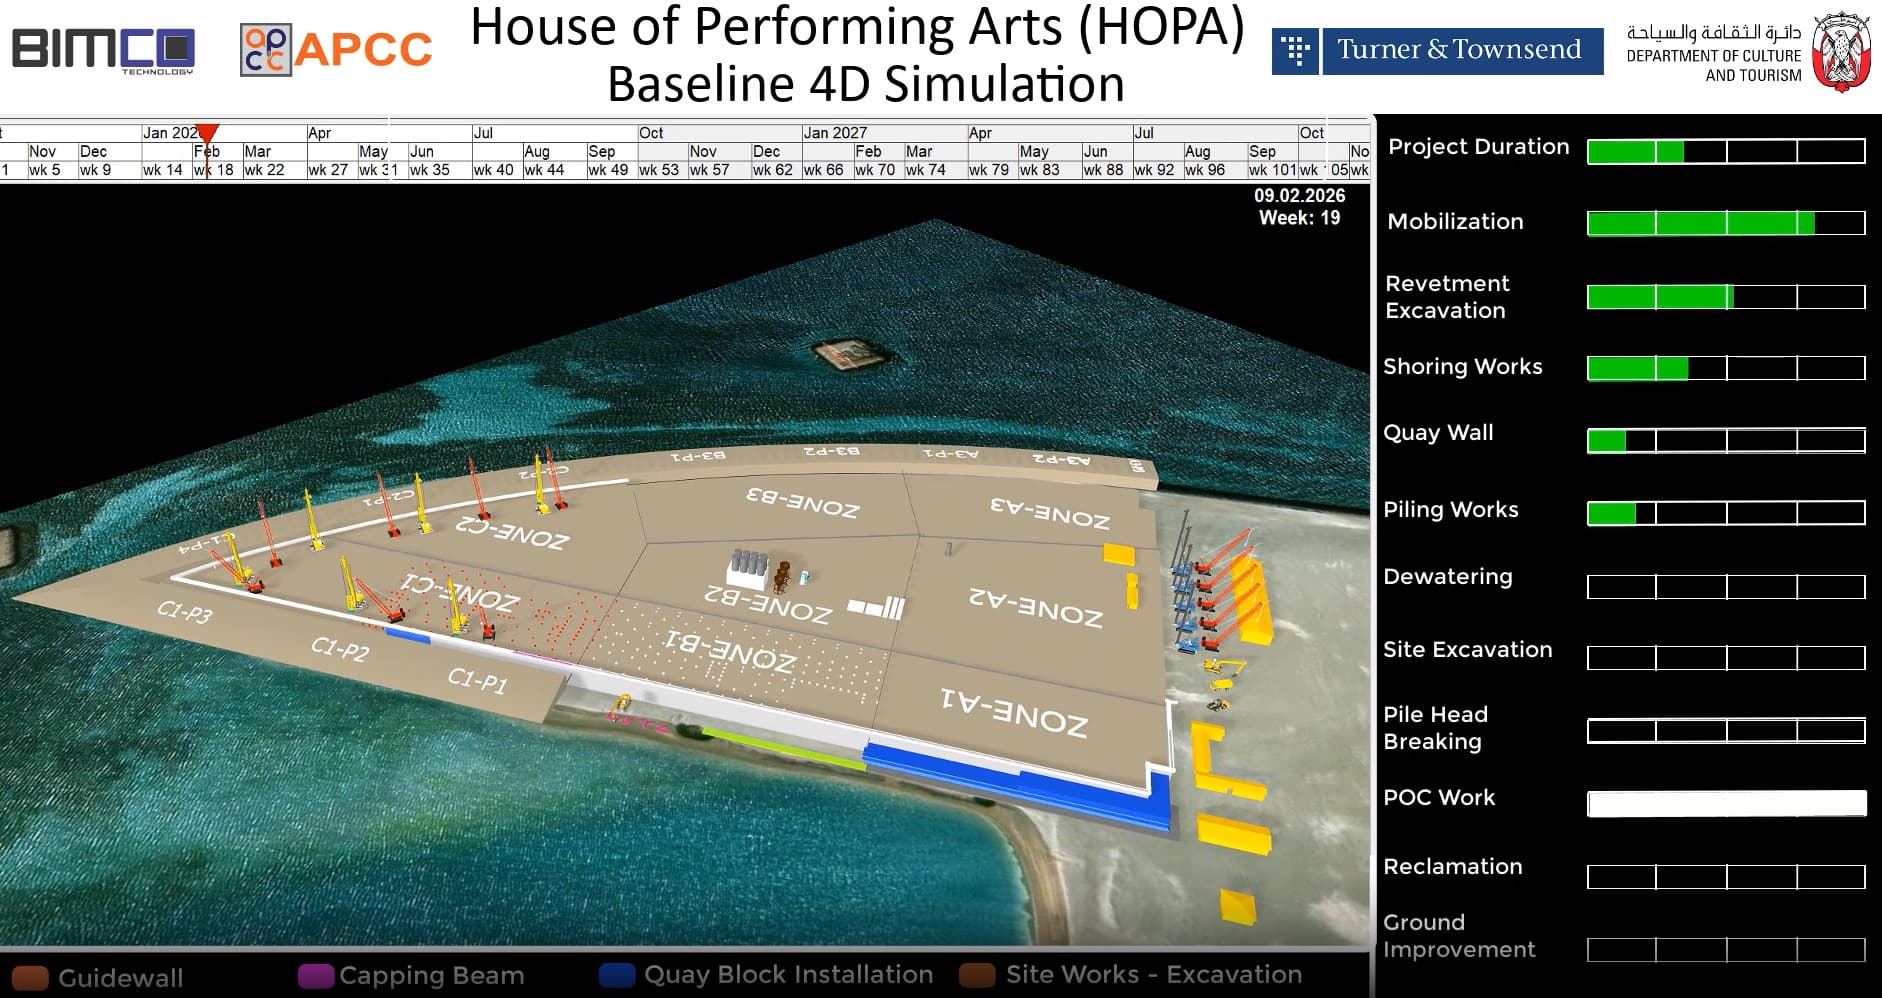
Task: Click the red timeline marker at Feb
Action: [x=207, y=135]
